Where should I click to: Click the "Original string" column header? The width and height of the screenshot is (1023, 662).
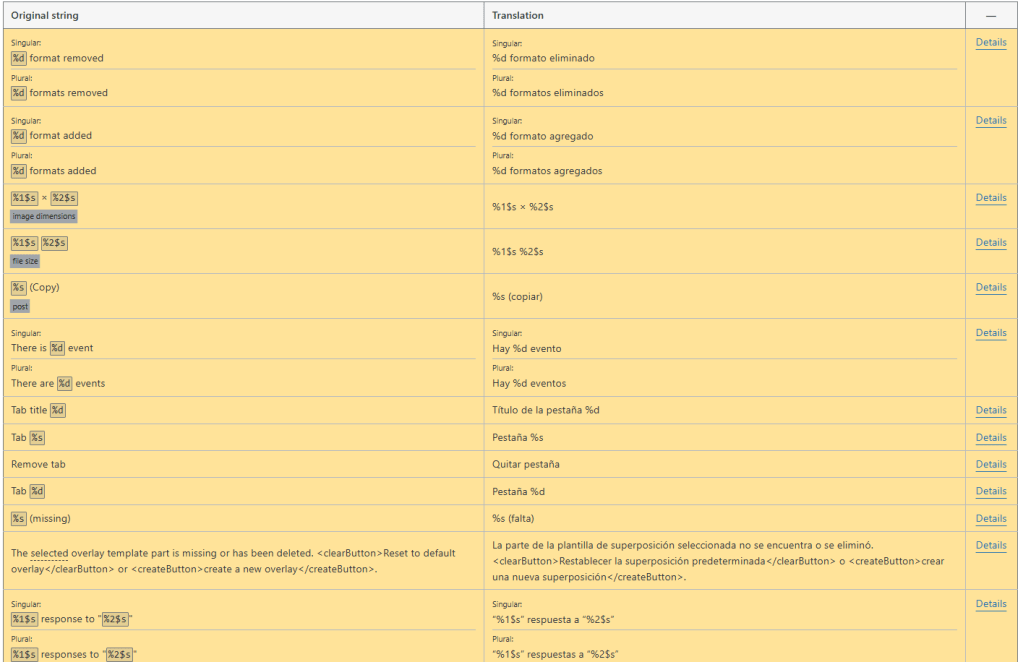pos(45,16)
